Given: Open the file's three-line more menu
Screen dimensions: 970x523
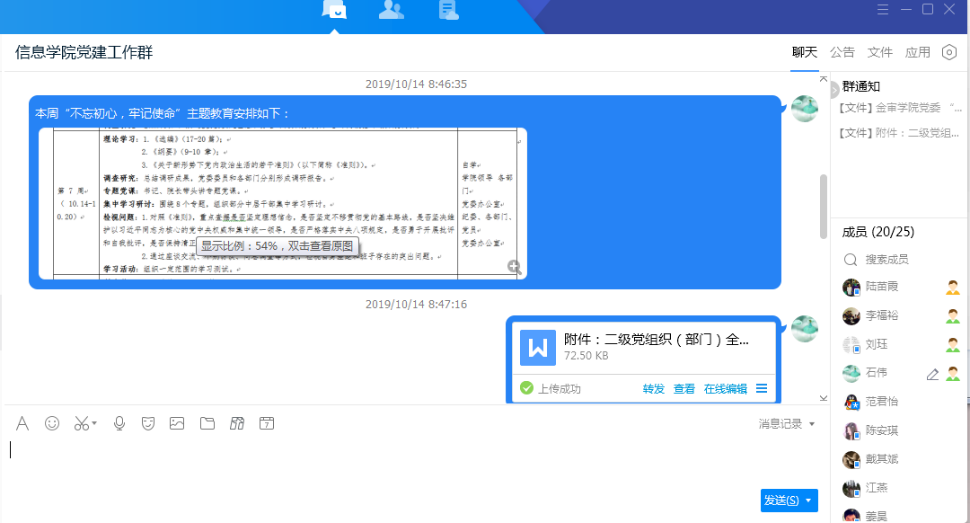Looking at the screenshot, I should 762,389.
